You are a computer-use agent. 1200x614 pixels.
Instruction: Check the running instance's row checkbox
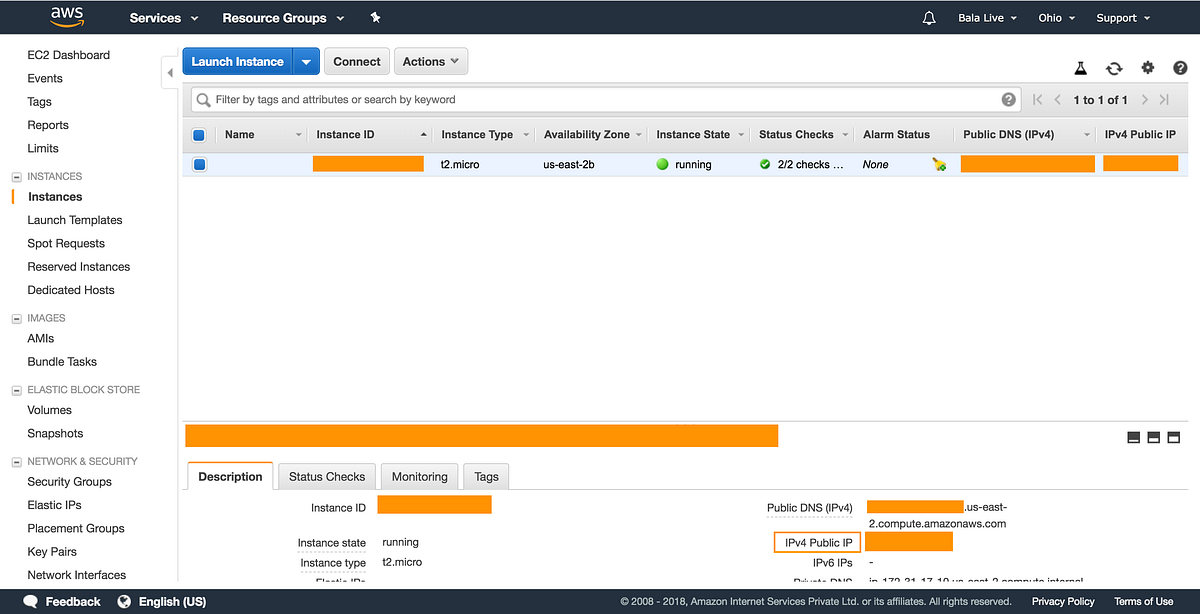(x=199, y=164)
